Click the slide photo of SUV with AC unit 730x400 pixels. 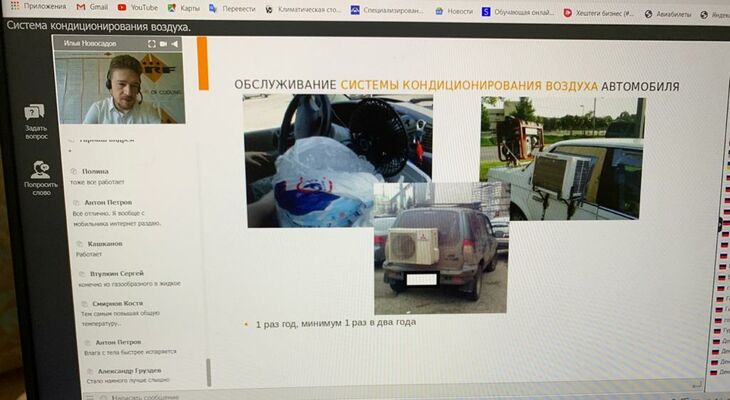point(441,248)
